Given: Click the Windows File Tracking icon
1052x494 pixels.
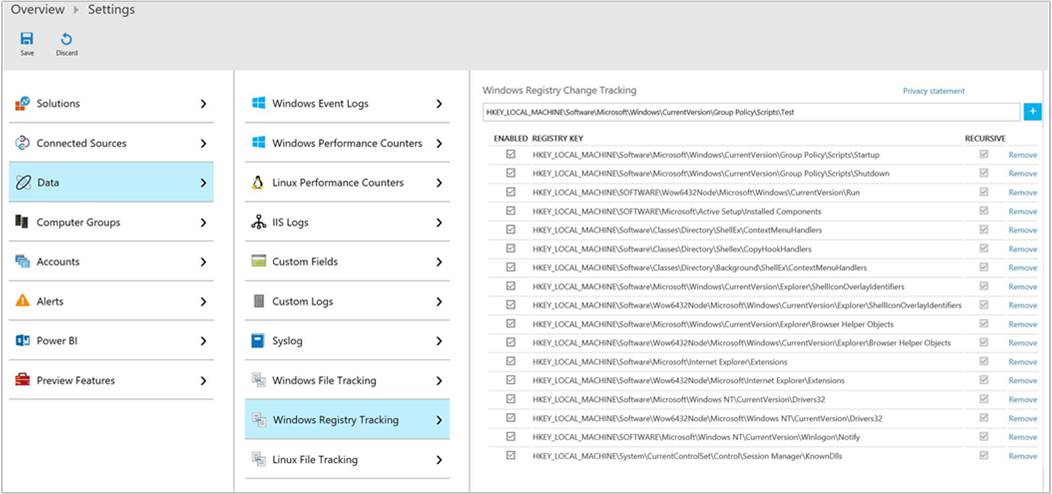Looking at the screenshot, I should pos(258,380).
